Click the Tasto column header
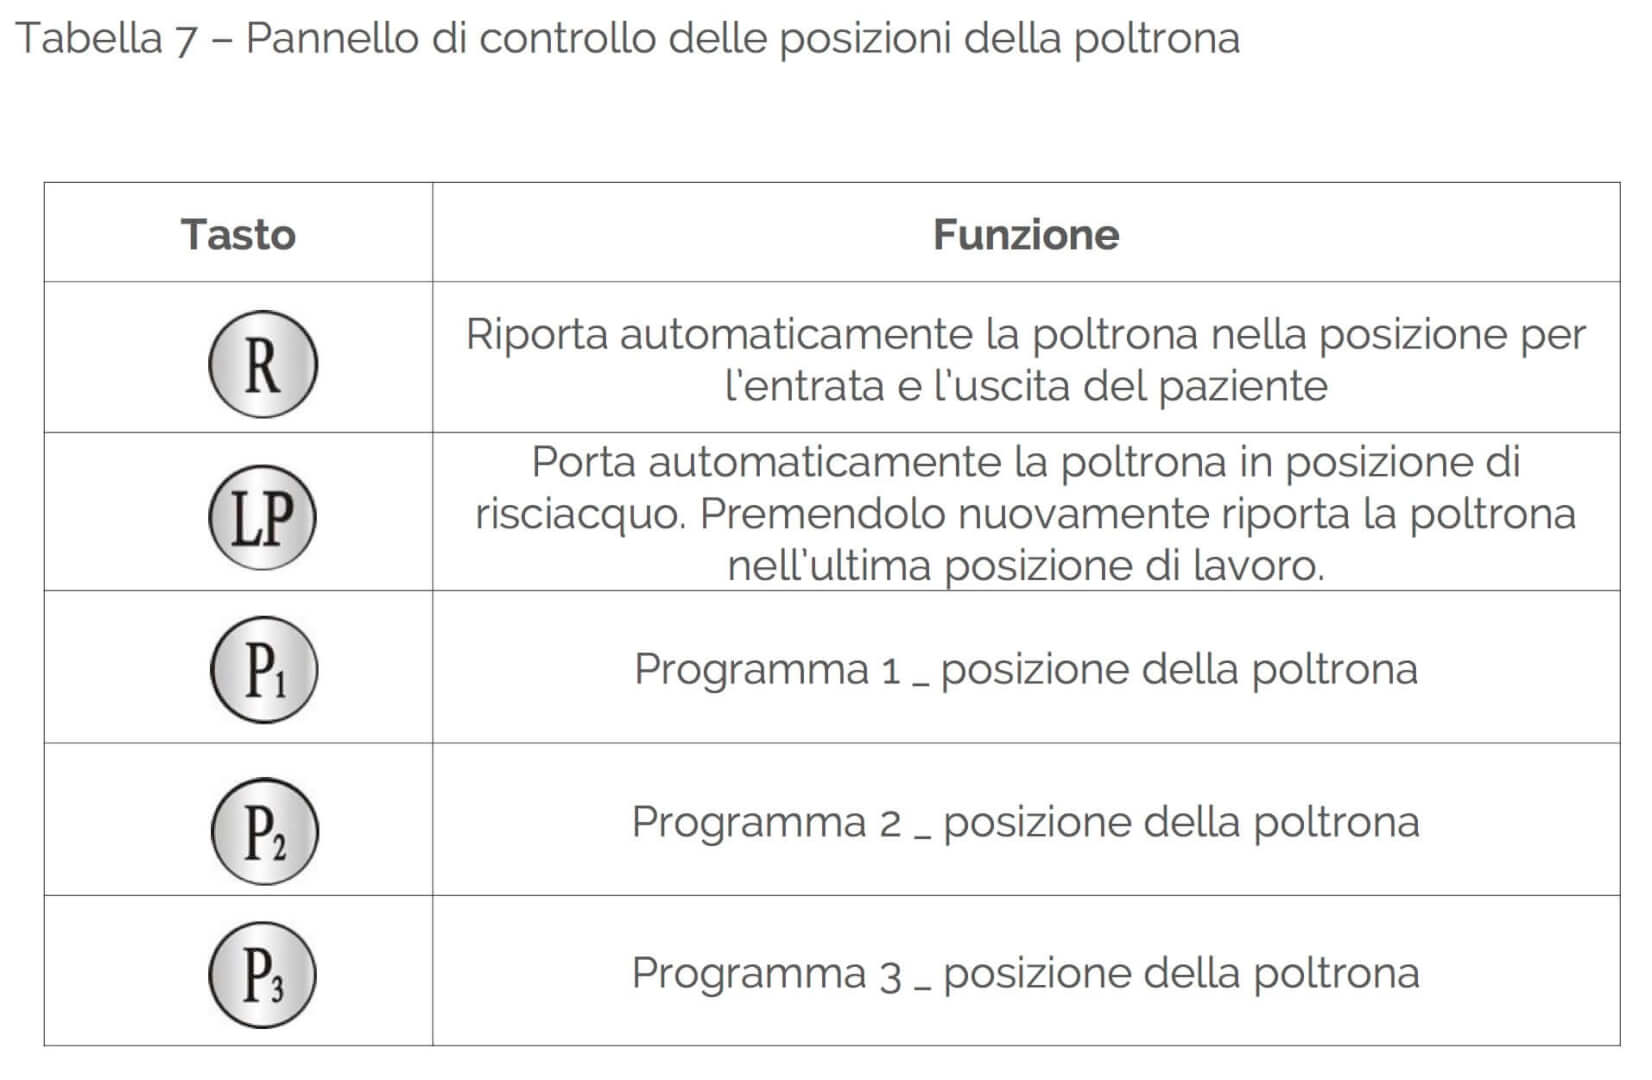 click(238, 235)
